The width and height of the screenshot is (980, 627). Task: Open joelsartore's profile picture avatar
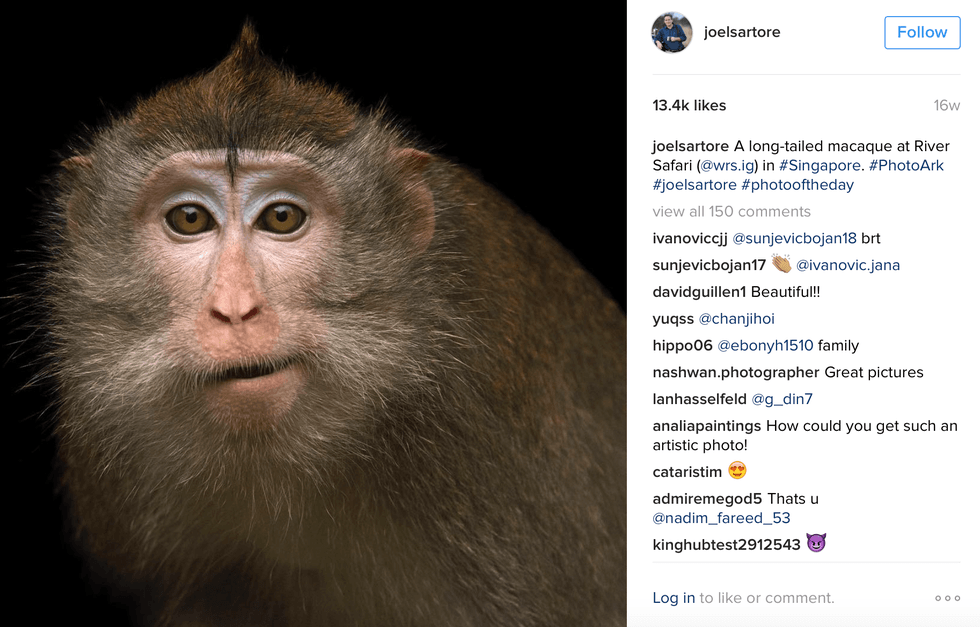672,32
